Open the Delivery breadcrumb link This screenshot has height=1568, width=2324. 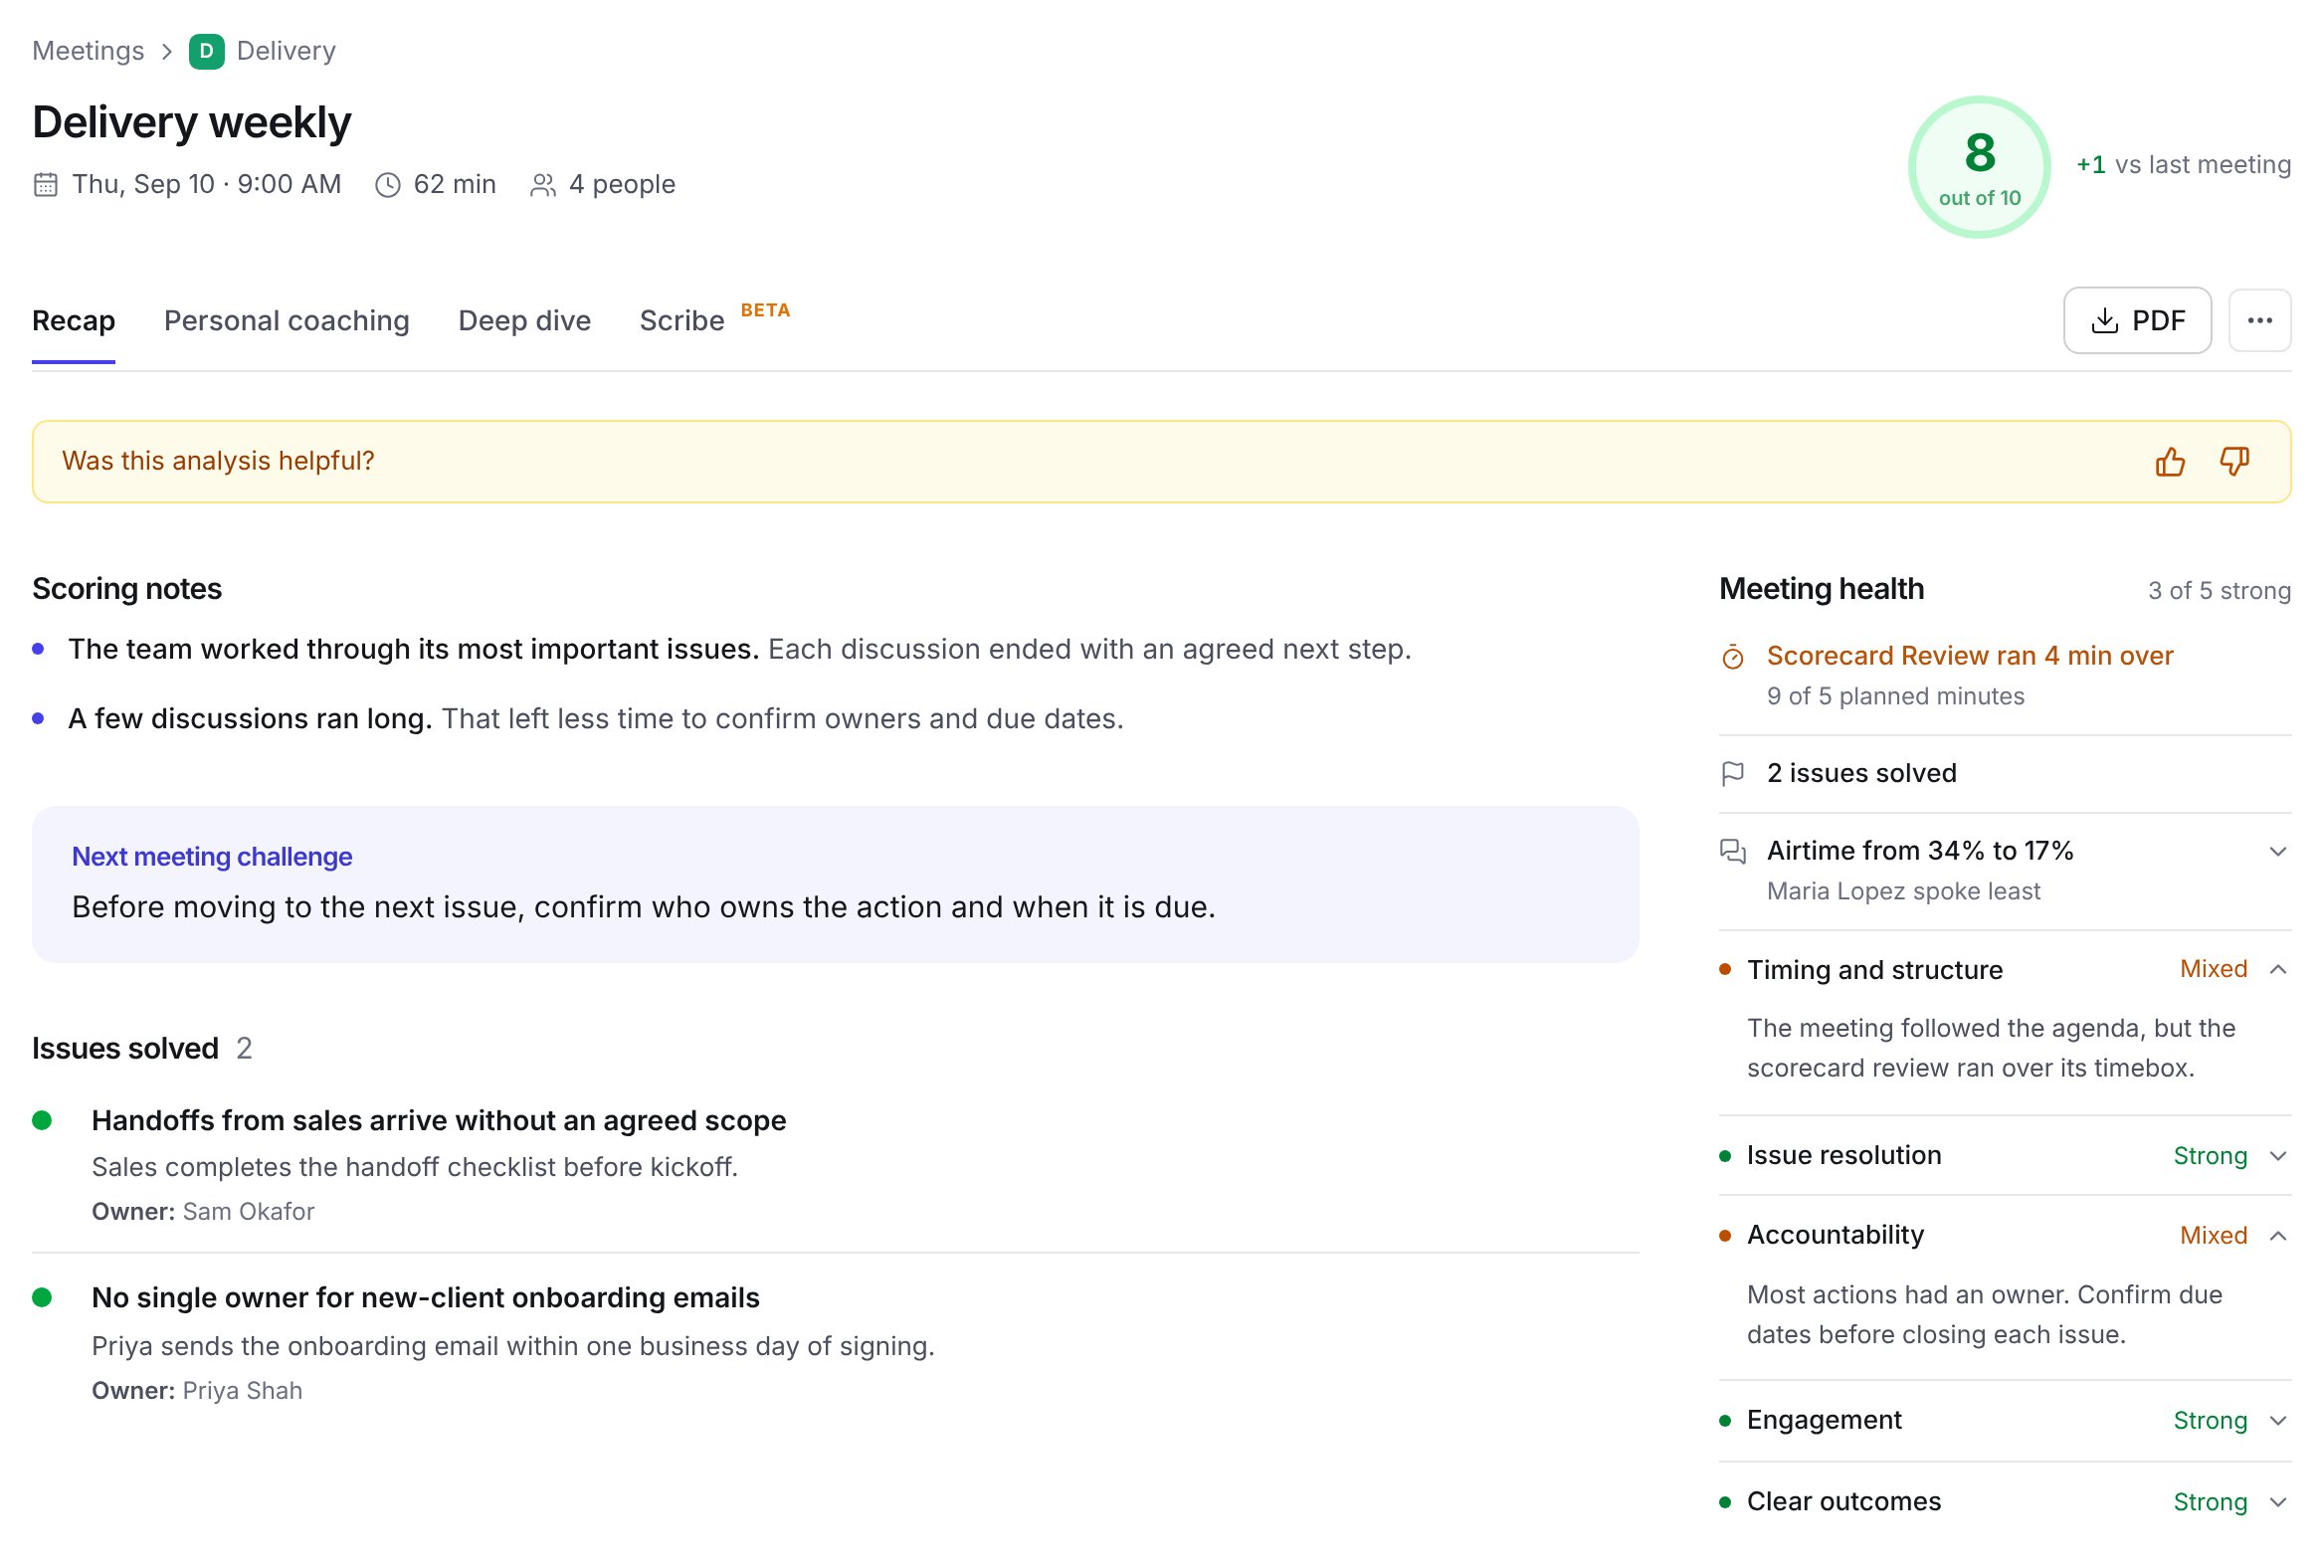pos(285,51)
